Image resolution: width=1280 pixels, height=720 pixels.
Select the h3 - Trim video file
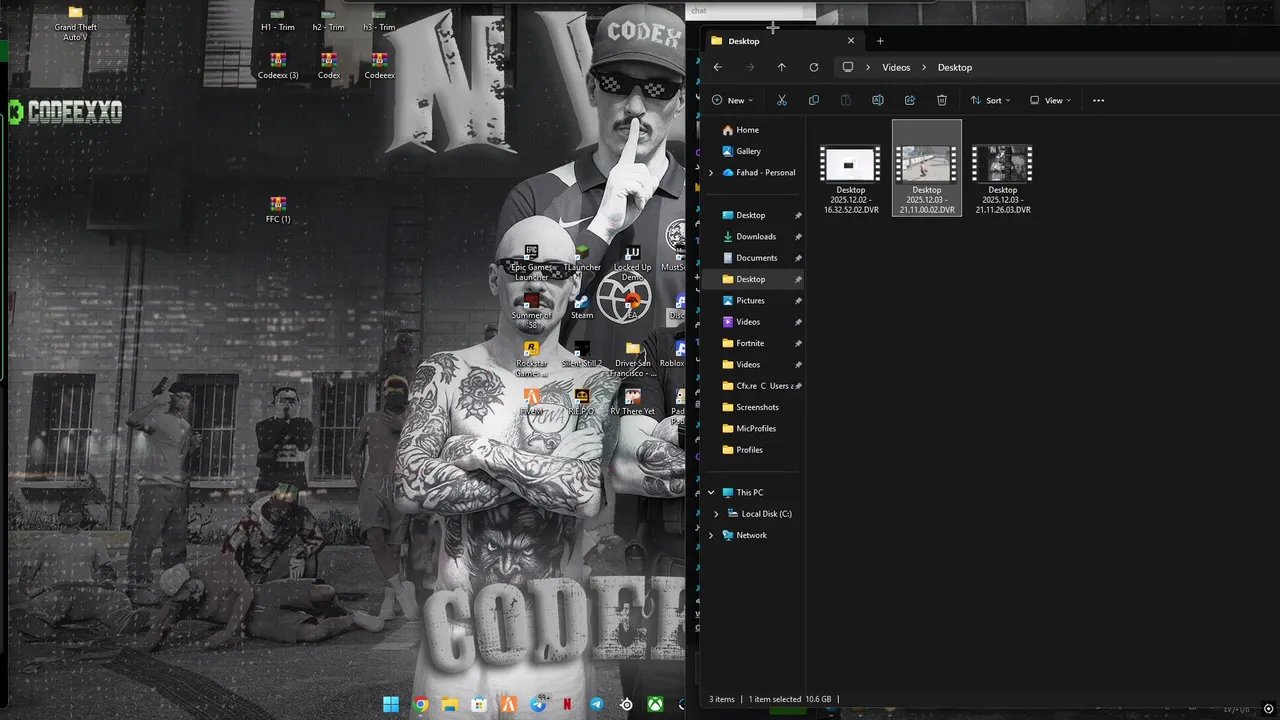379,20
